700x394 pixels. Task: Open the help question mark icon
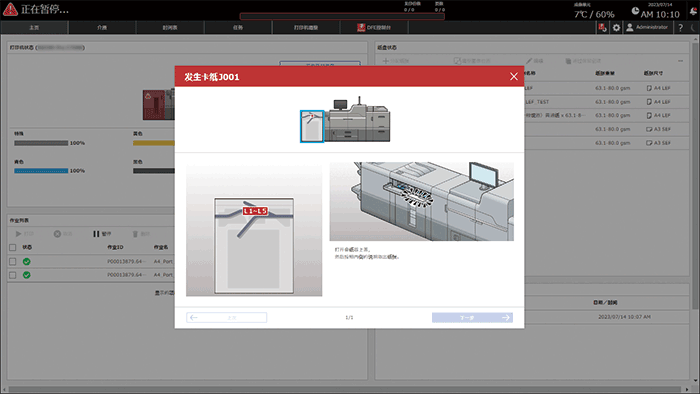tap(680, 28)
